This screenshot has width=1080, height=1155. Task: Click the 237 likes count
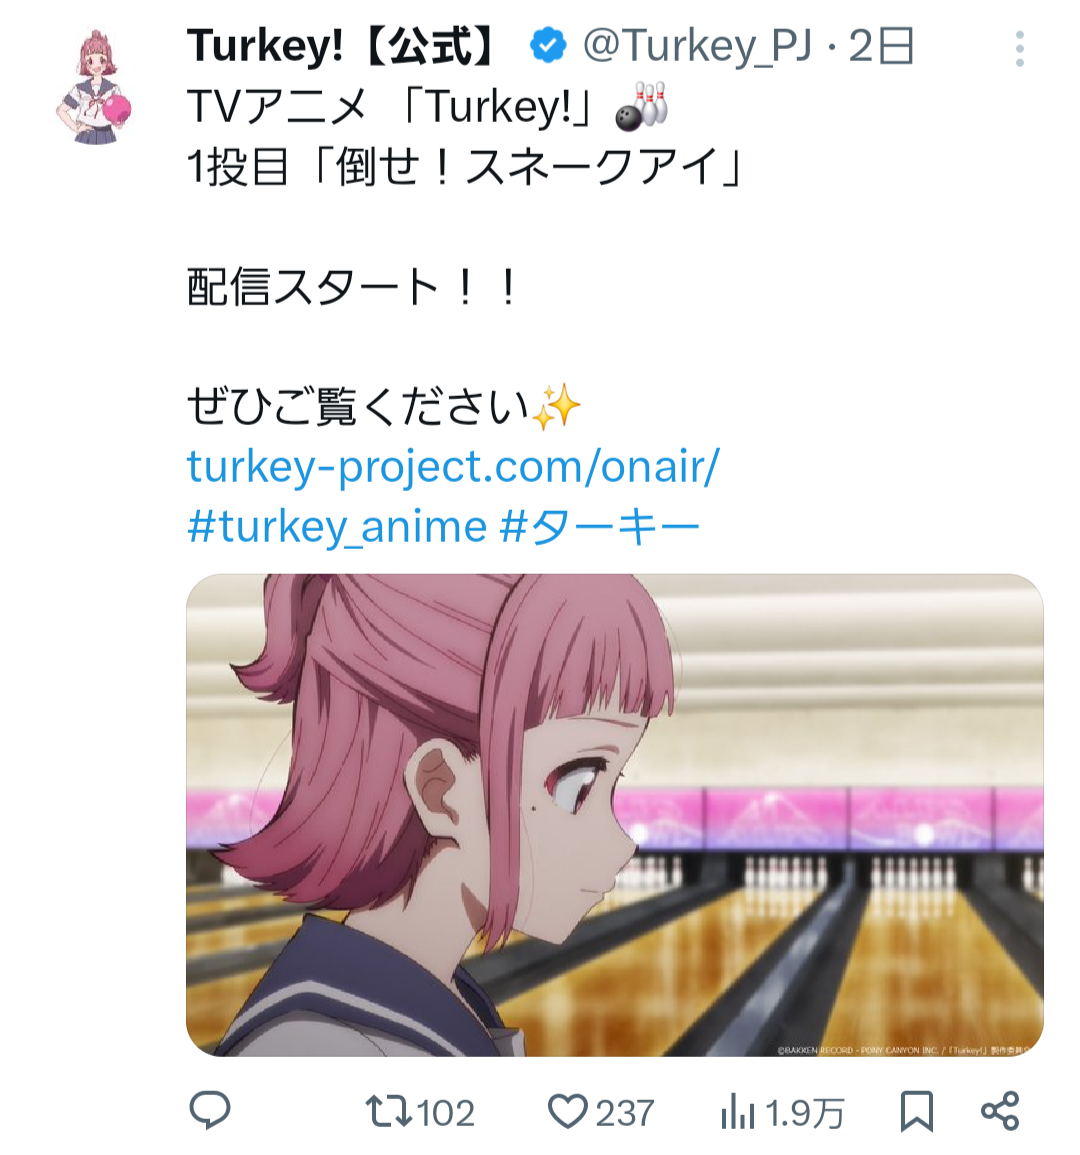(x=625, y=1112)
